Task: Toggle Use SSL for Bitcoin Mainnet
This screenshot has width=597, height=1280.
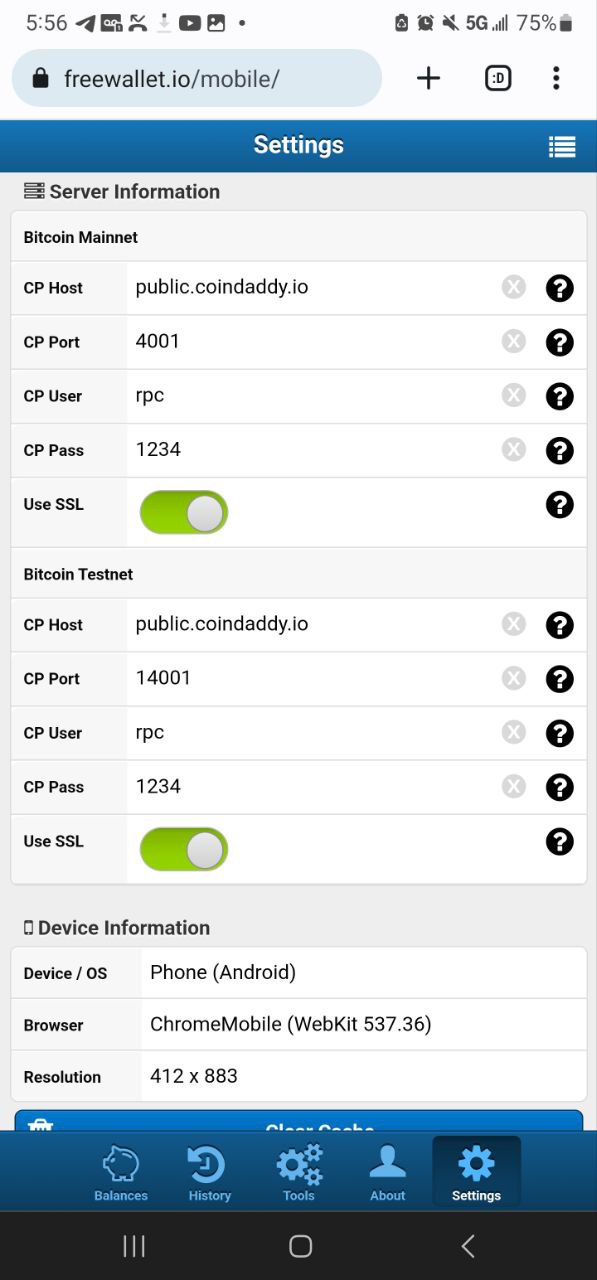Action: click(x=184, y=512)
